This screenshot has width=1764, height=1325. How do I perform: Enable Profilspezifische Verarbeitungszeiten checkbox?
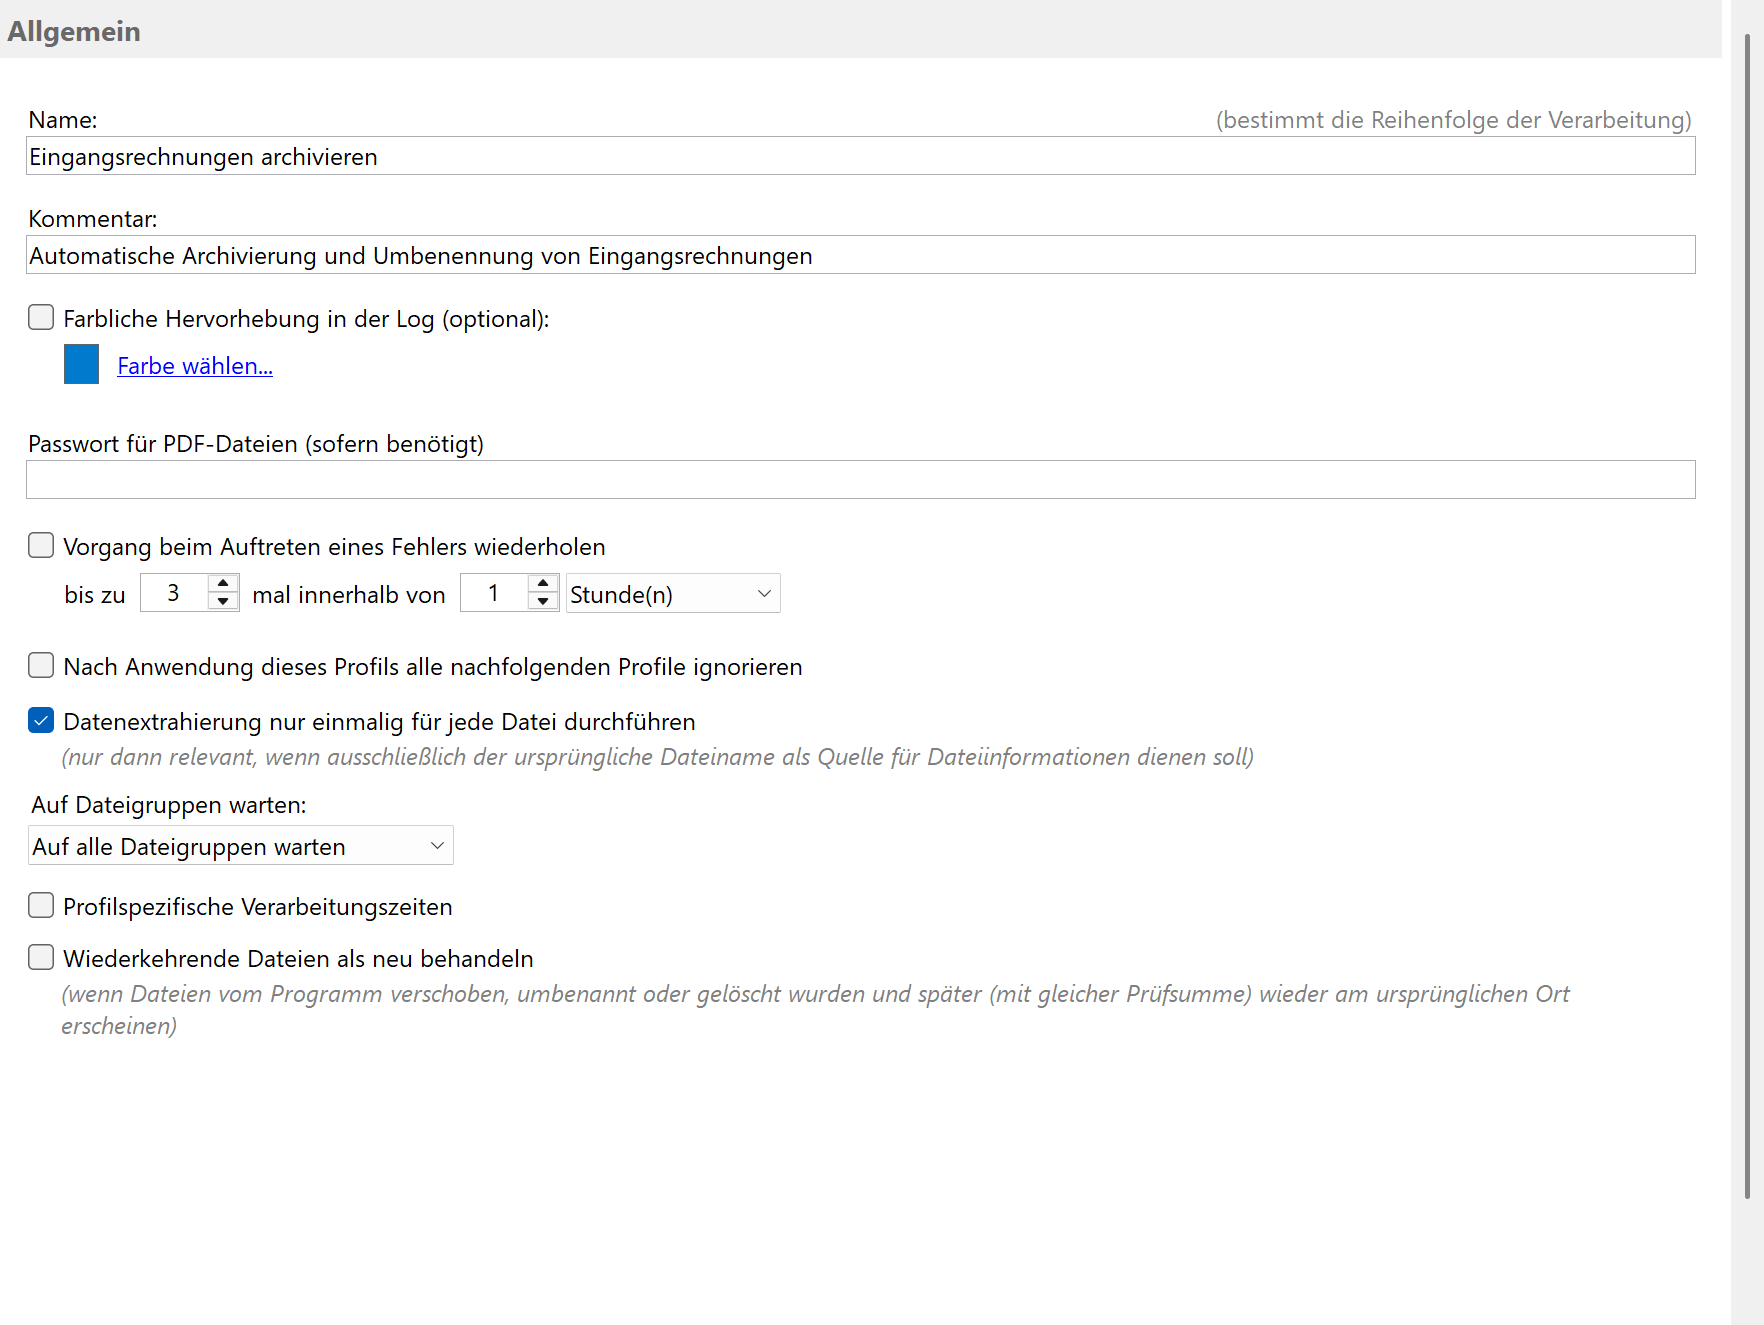[x=41, y=906]
